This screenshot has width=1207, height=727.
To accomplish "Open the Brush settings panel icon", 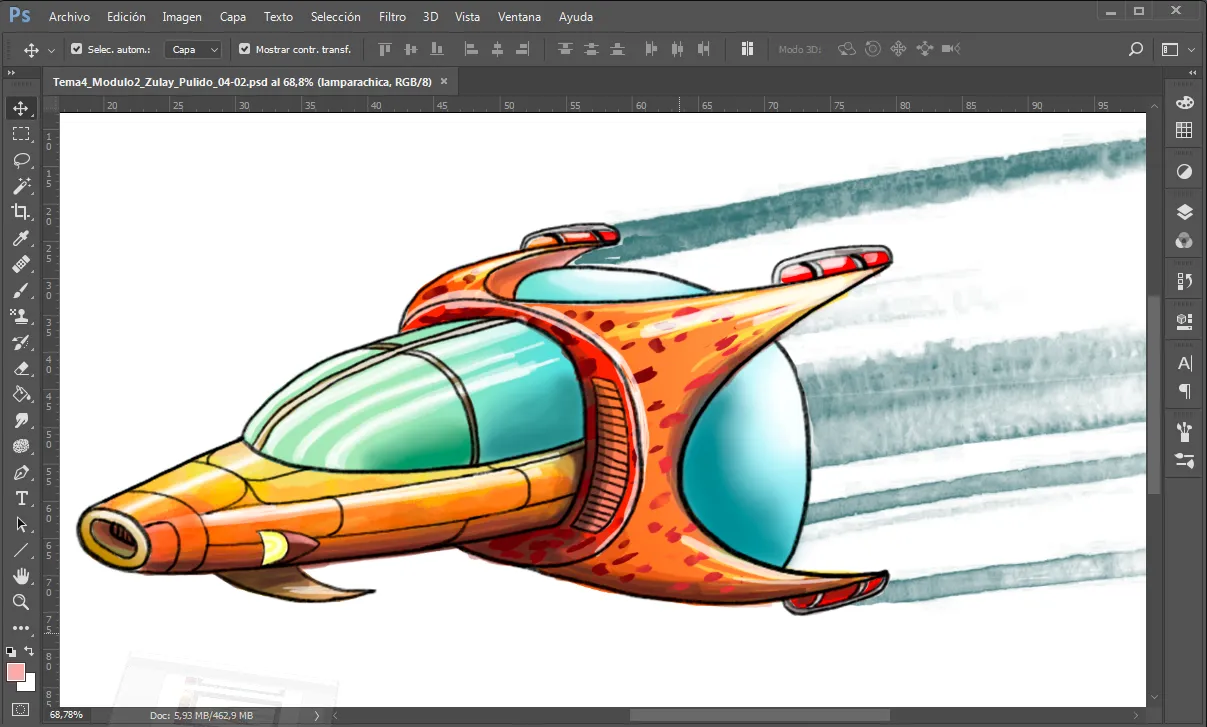I will pyautogui.click(x=1184, y=460).
